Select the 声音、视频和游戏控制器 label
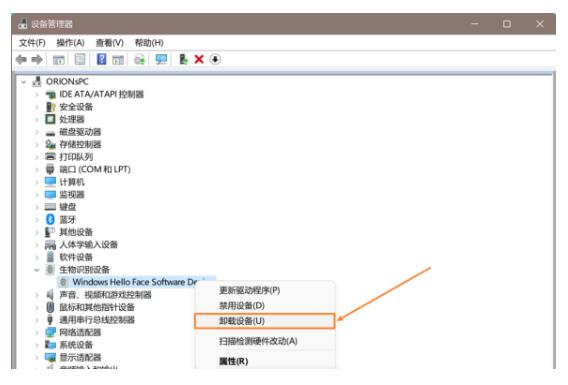The image size is (568, 385). (105, 294)
